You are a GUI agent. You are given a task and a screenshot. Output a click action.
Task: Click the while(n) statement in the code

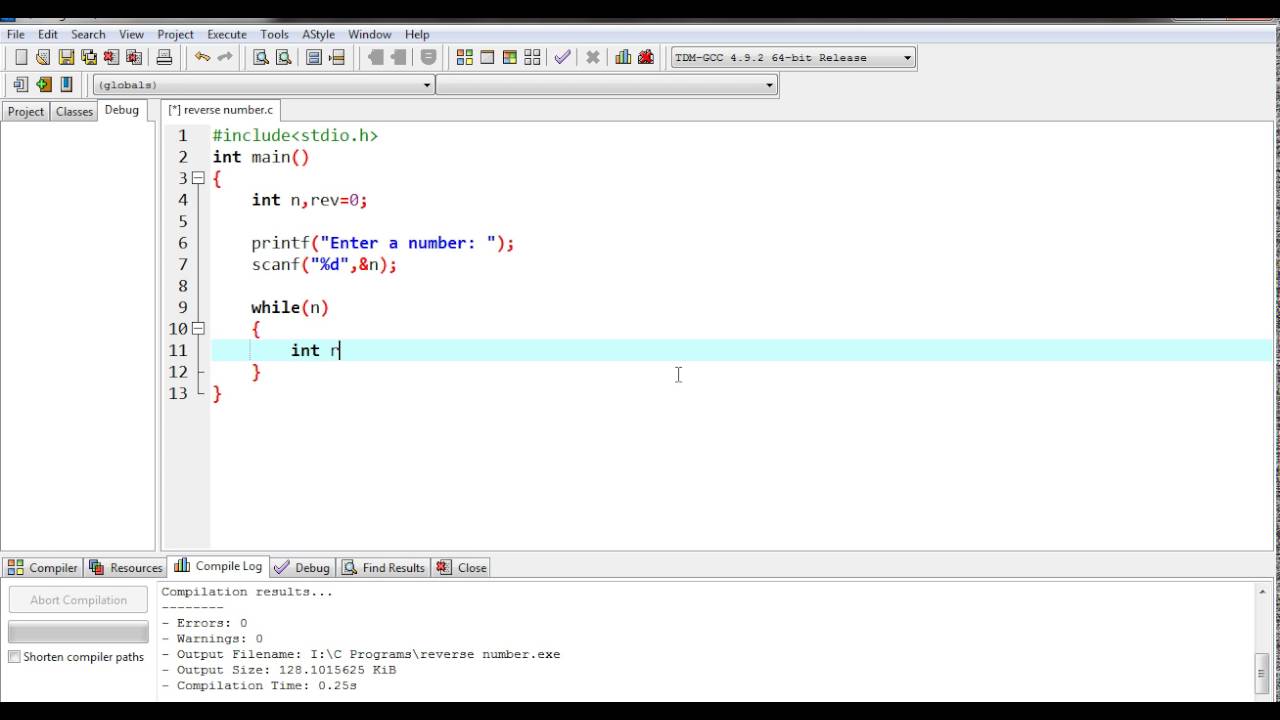tap(290, 307)
